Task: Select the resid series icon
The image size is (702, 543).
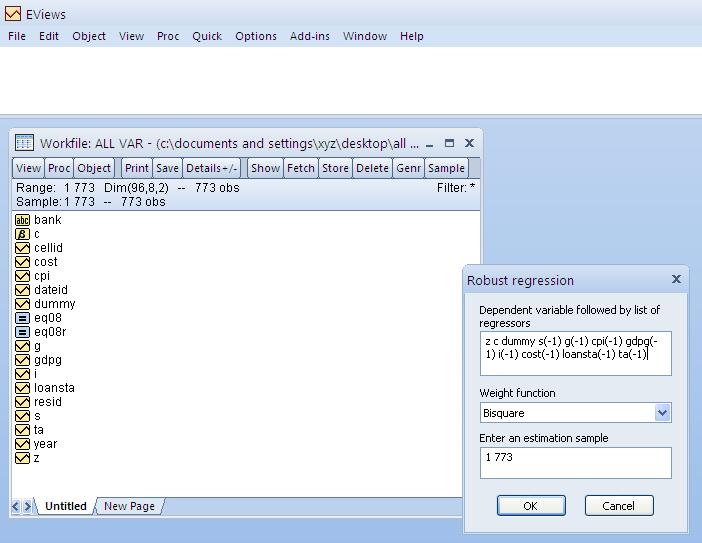Action: click(22, 402)
